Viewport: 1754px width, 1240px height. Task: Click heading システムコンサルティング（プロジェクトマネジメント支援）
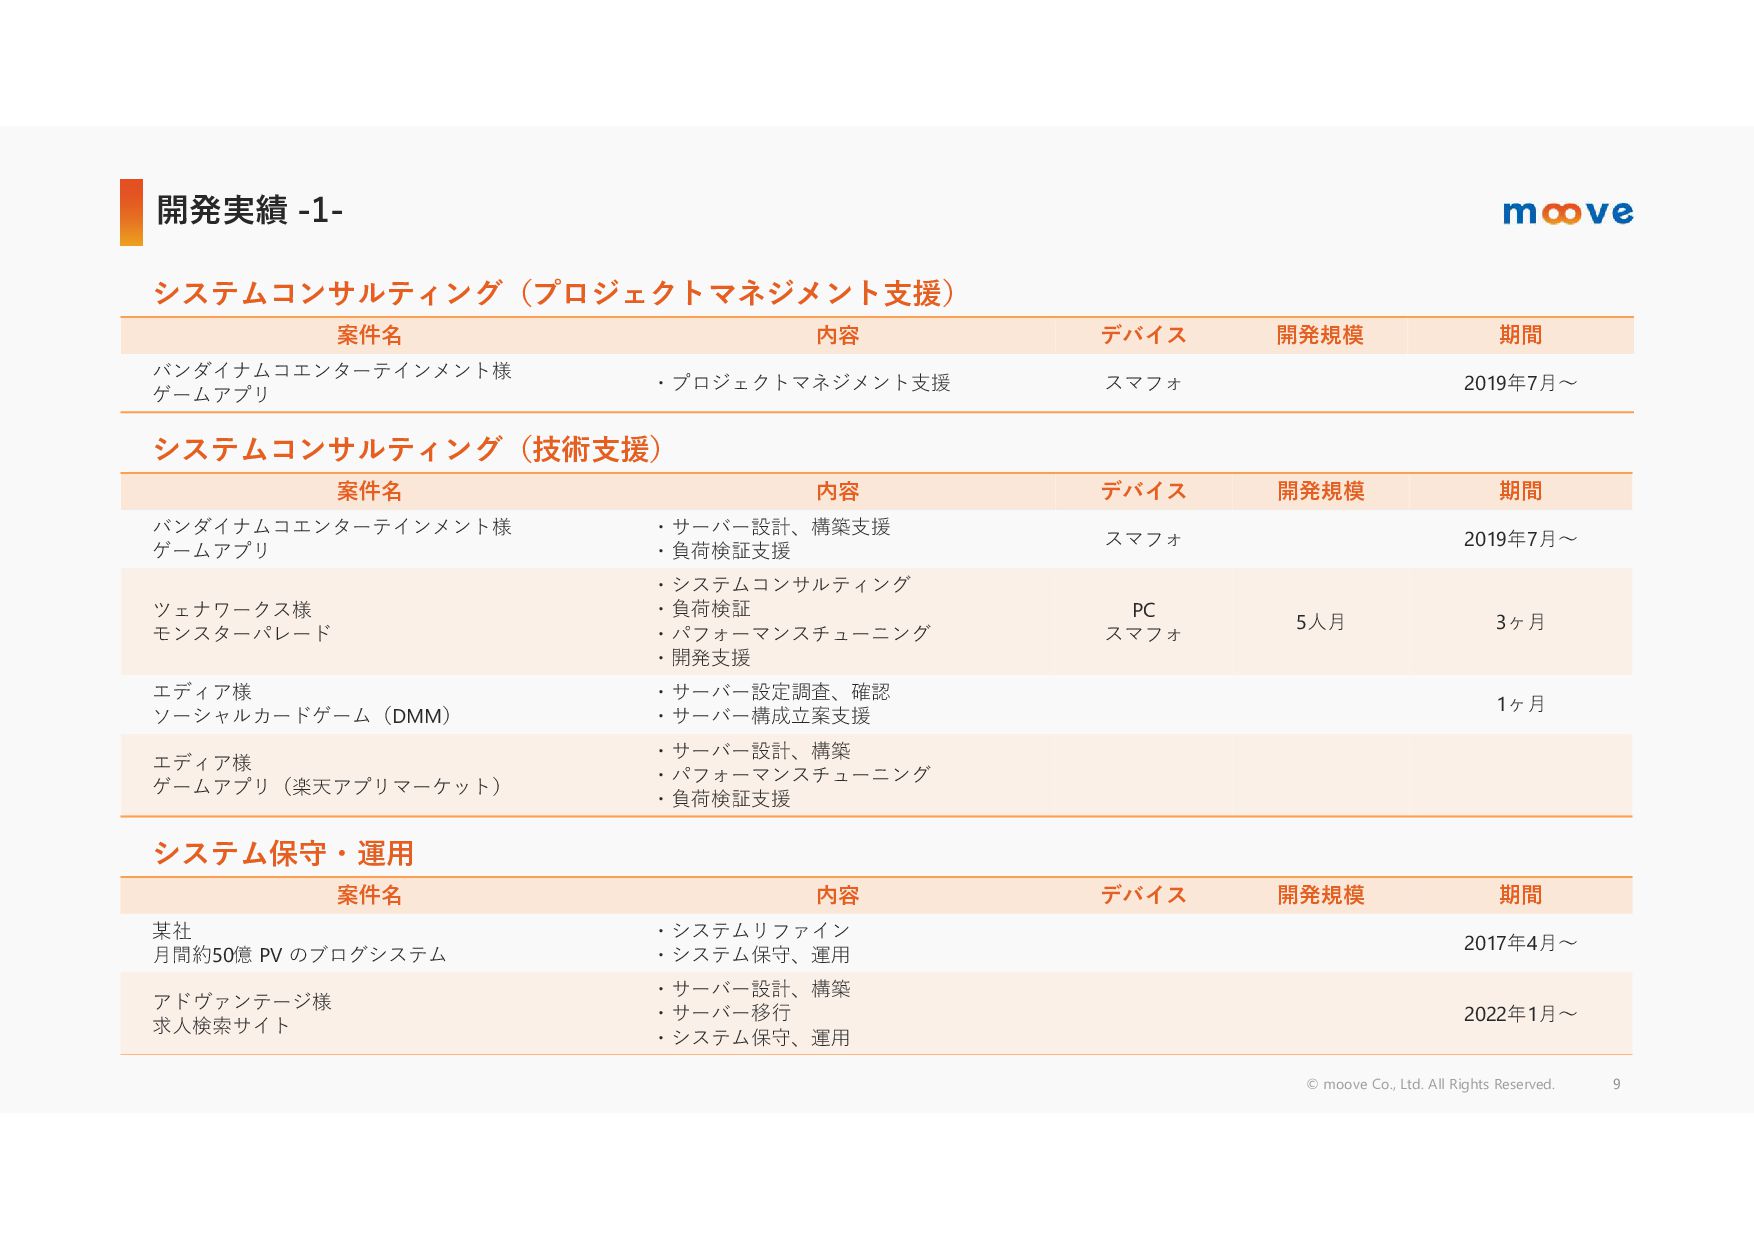557,293
